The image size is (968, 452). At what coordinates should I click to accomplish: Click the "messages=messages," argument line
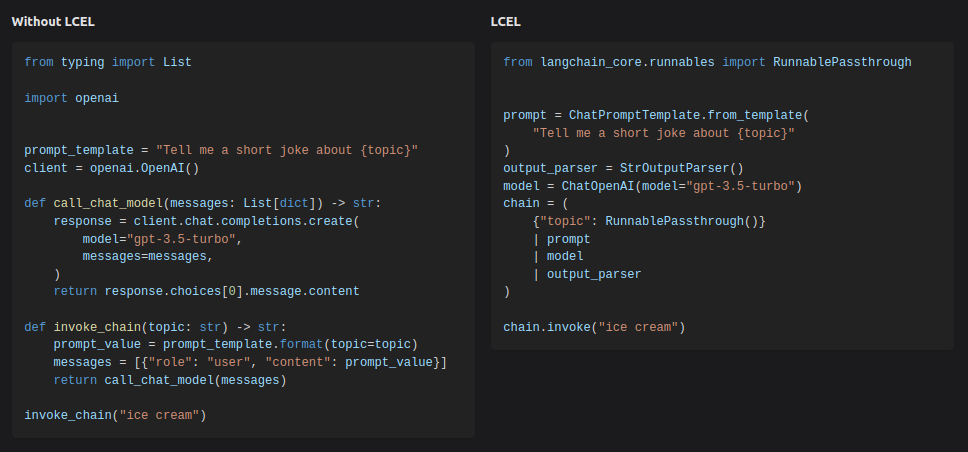[148, 256]
